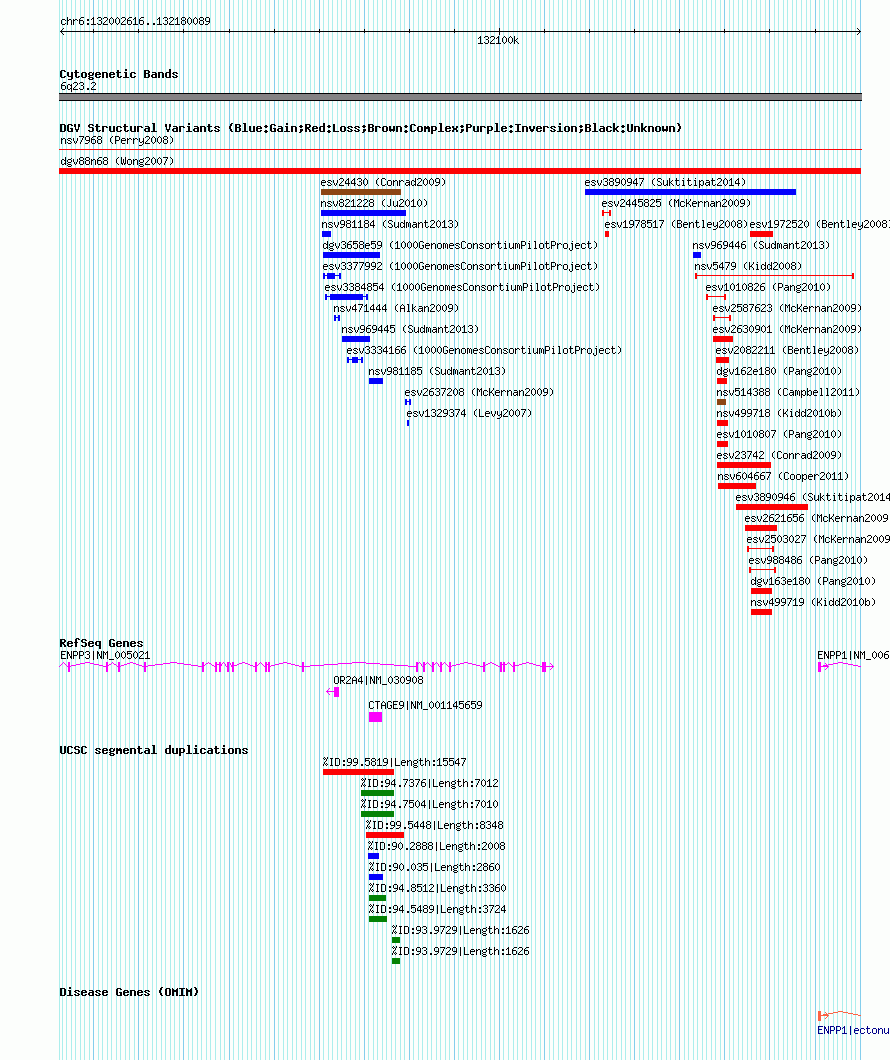Viewport: 890px width, 1060px height.
Task: Click dgv162e180 (Pang2010) label
Action: pos(779,371)
